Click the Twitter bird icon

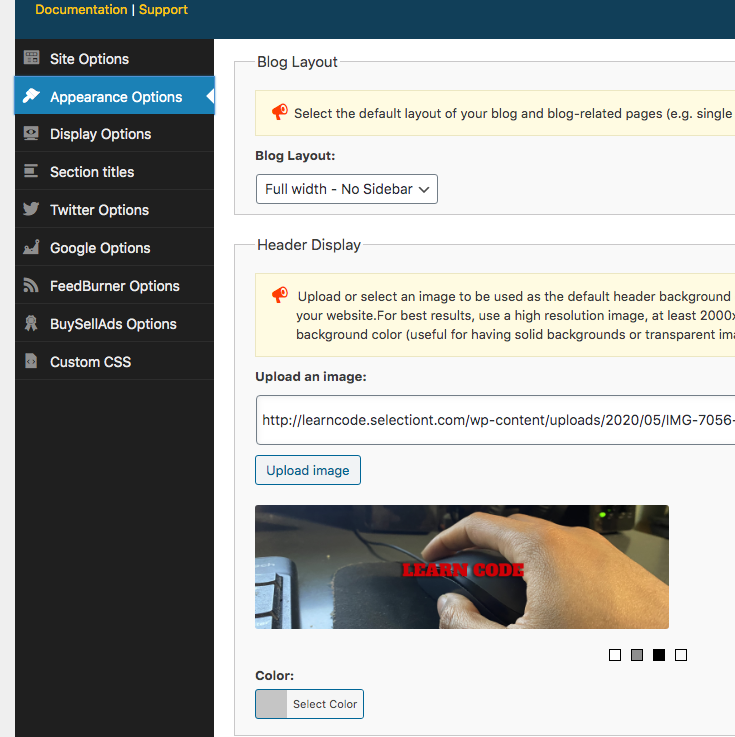[31, 209]
